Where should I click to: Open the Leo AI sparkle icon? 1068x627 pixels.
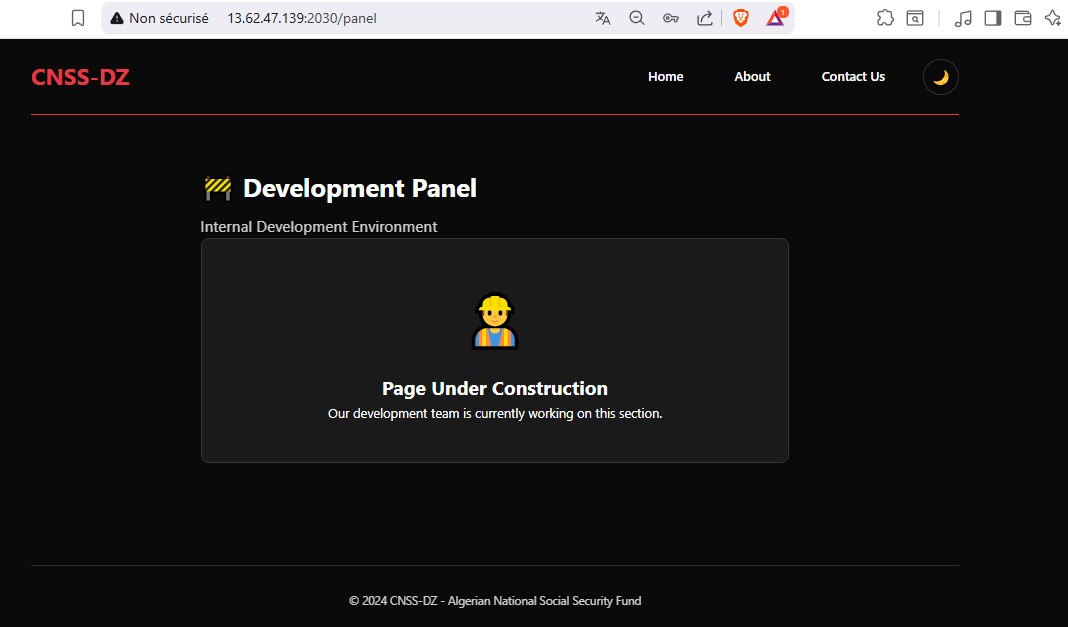tap(1053, 18)
